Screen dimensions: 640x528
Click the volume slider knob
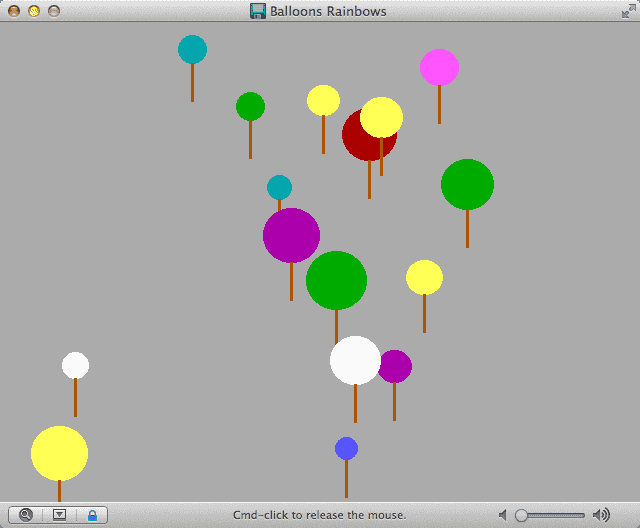pyautogui.click(x=521, y=515)
